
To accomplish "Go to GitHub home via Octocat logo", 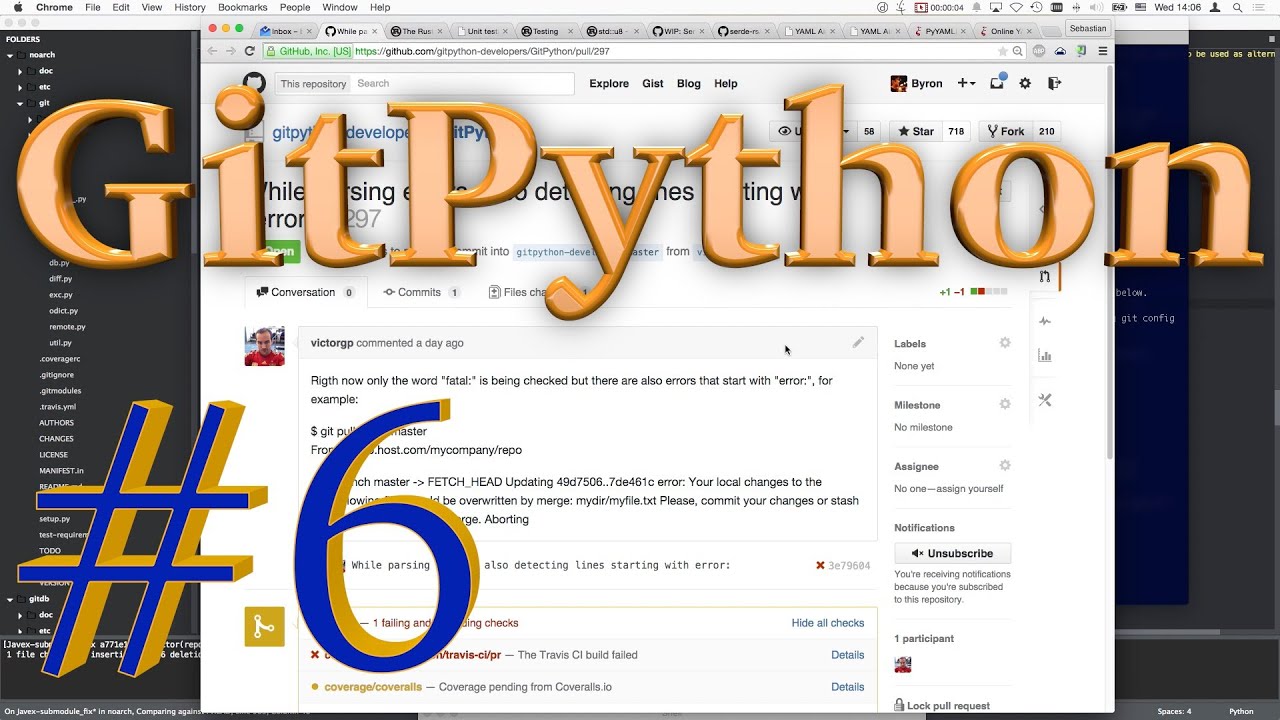I will tap(254, 83).
